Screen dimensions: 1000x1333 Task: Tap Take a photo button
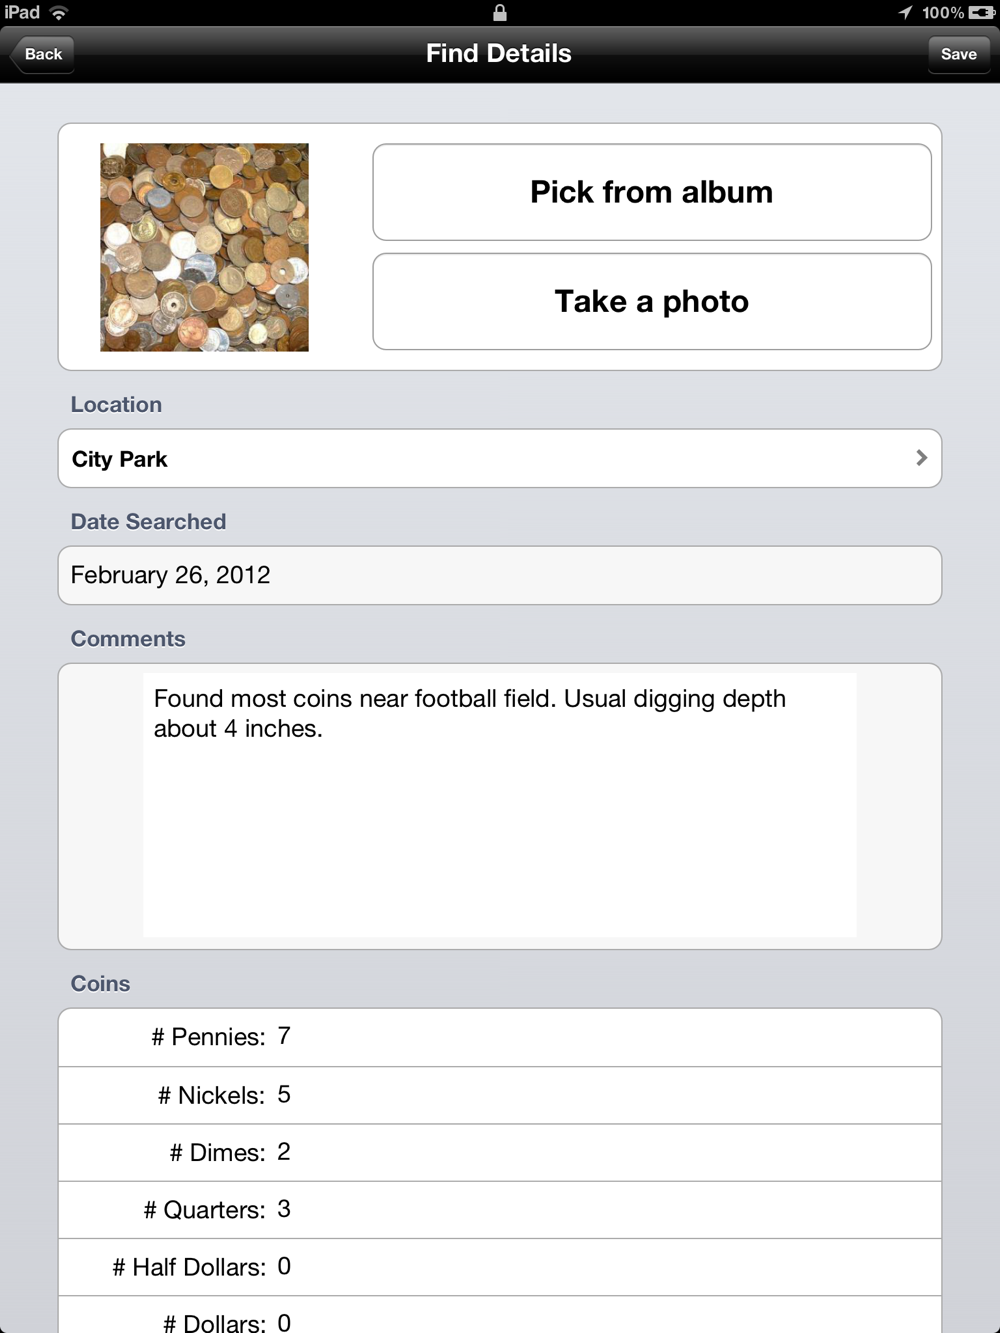[652, 301]
